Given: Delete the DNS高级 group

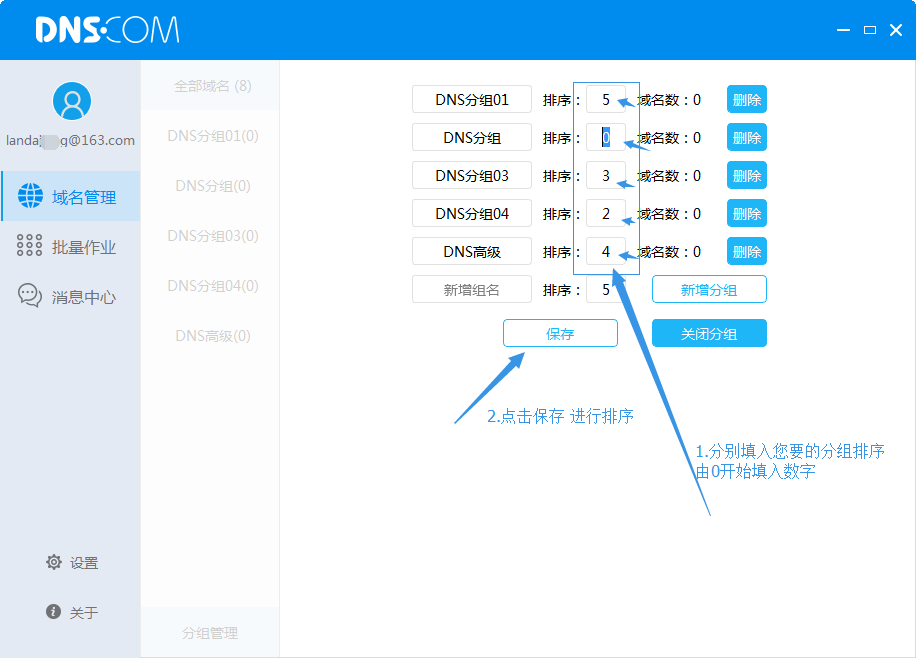Looking at the screenshot, I should click(746, 252).
